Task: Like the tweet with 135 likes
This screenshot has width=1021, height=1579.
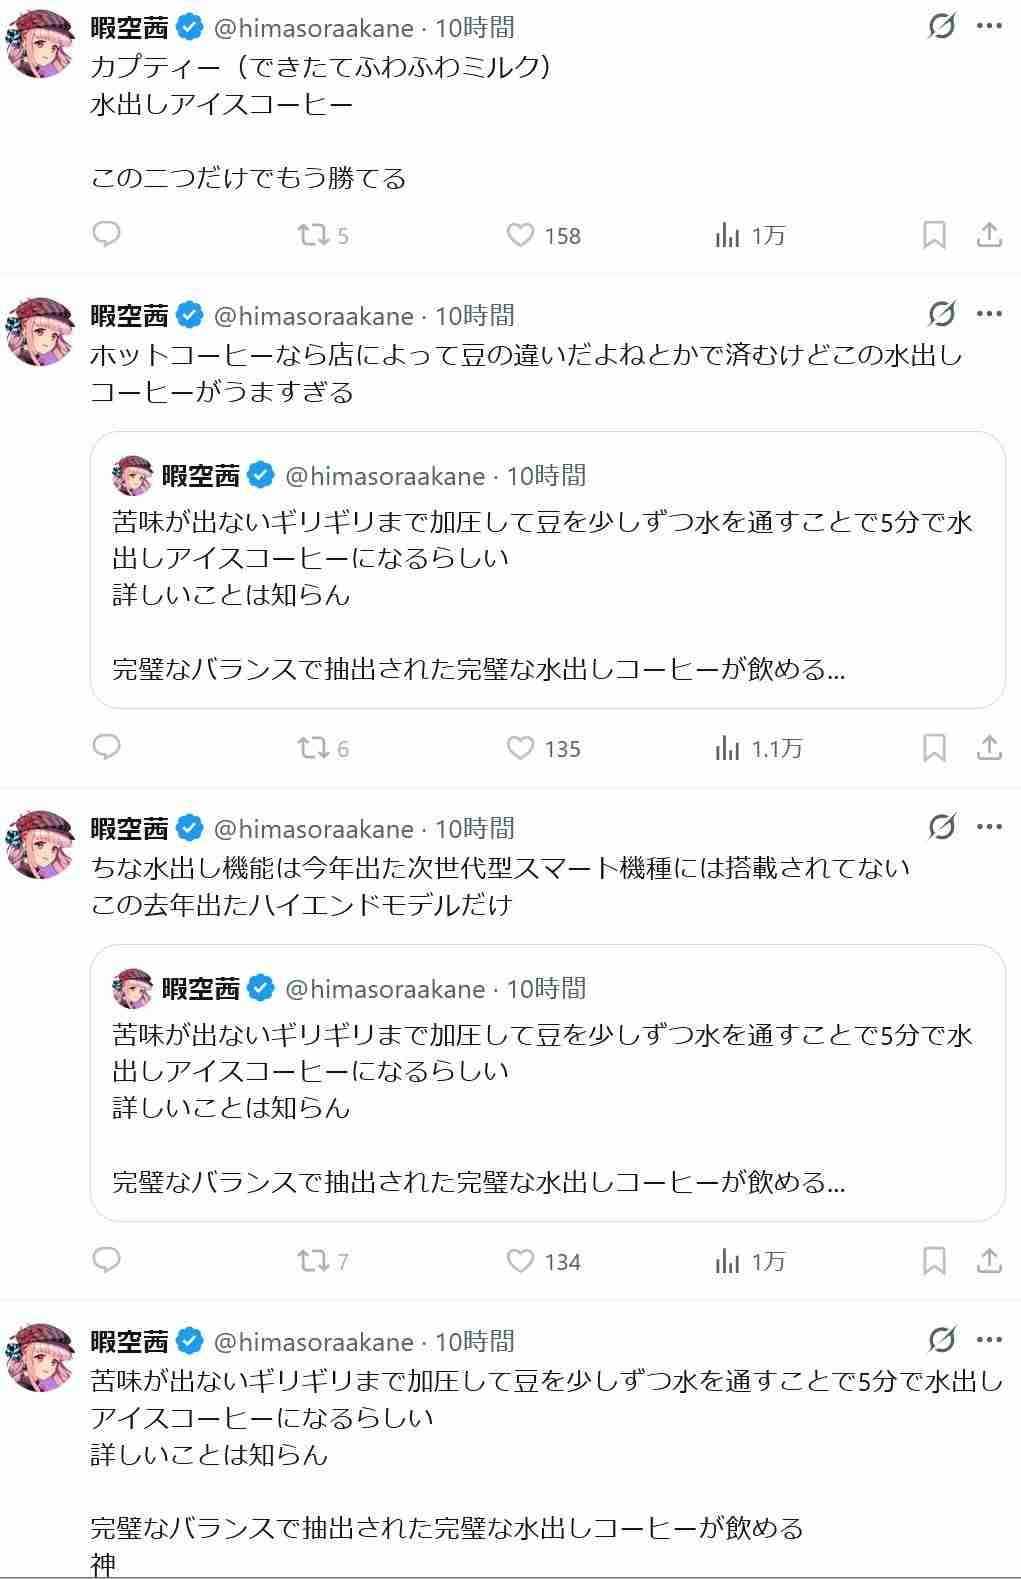Action: [x=520, y=748]
